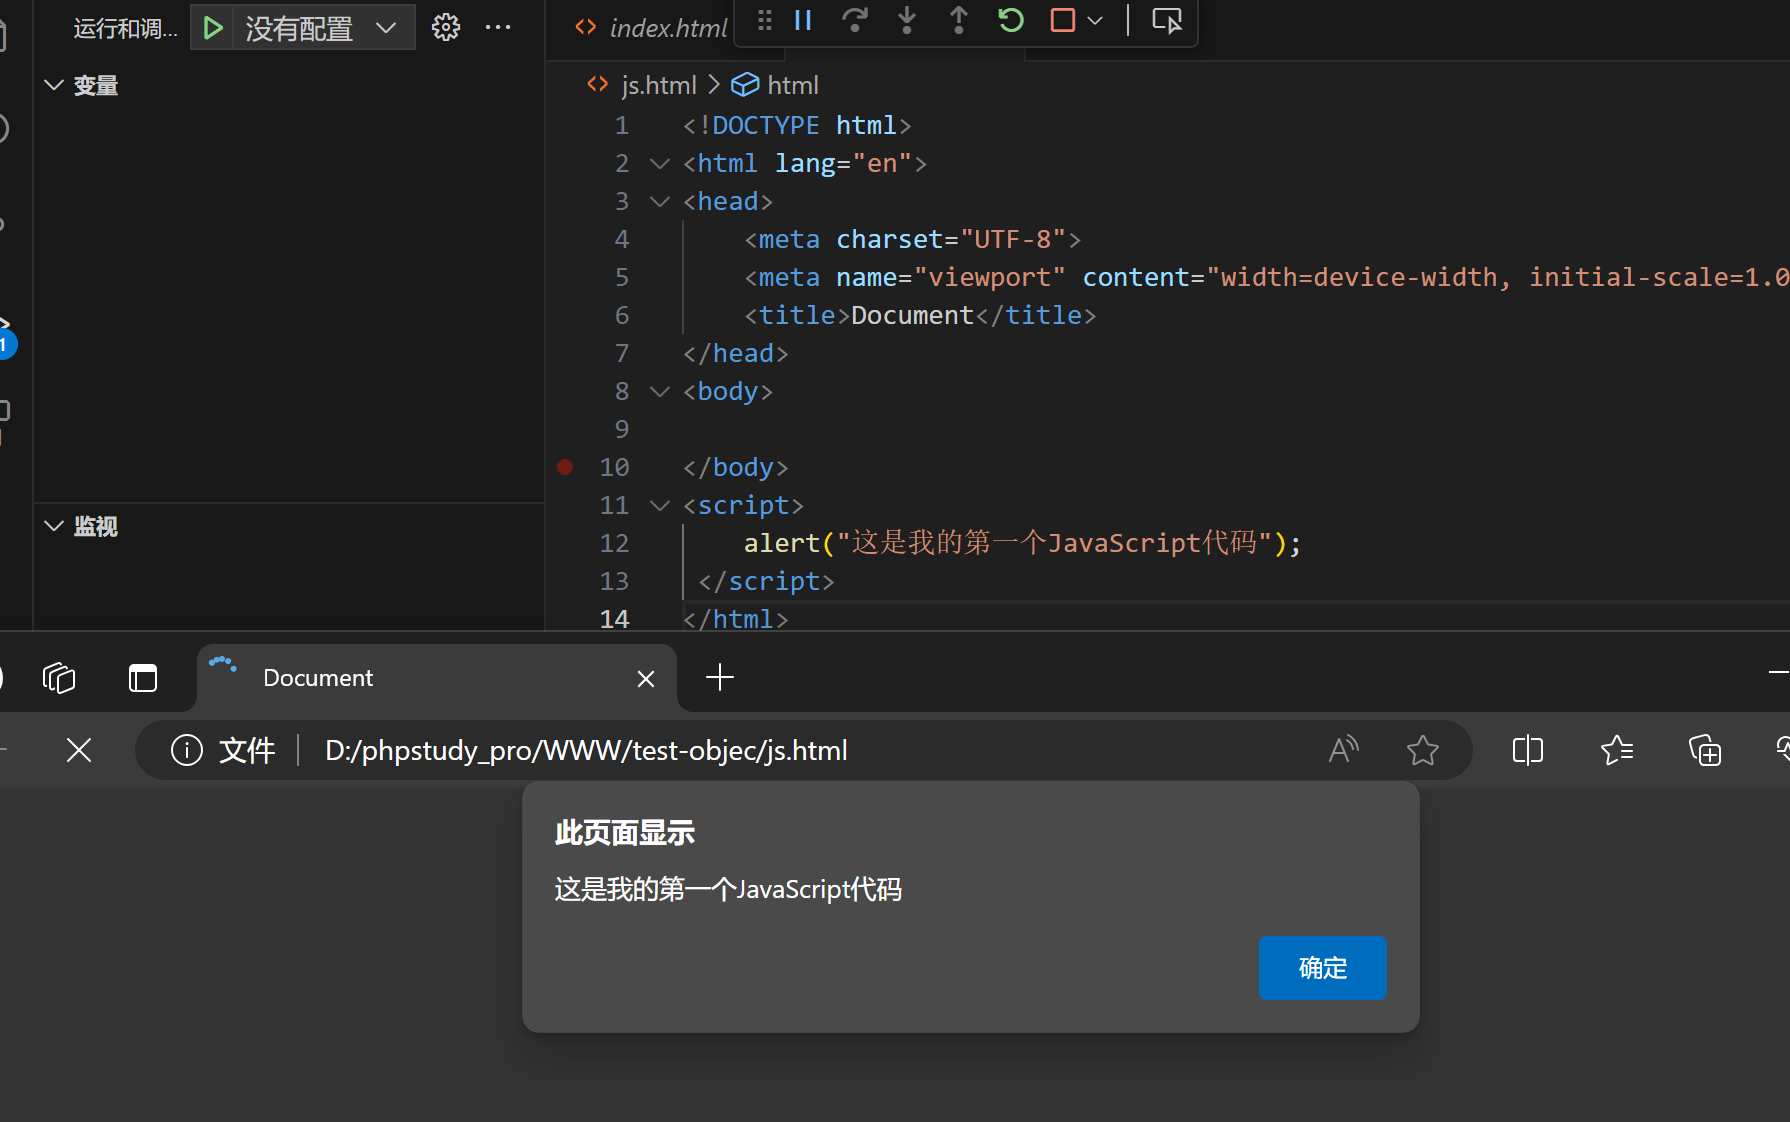Click Read aloud icon in address bar
Image resolution: width=1790 pixels, height=1122 pixels.
coord(1344,750)
